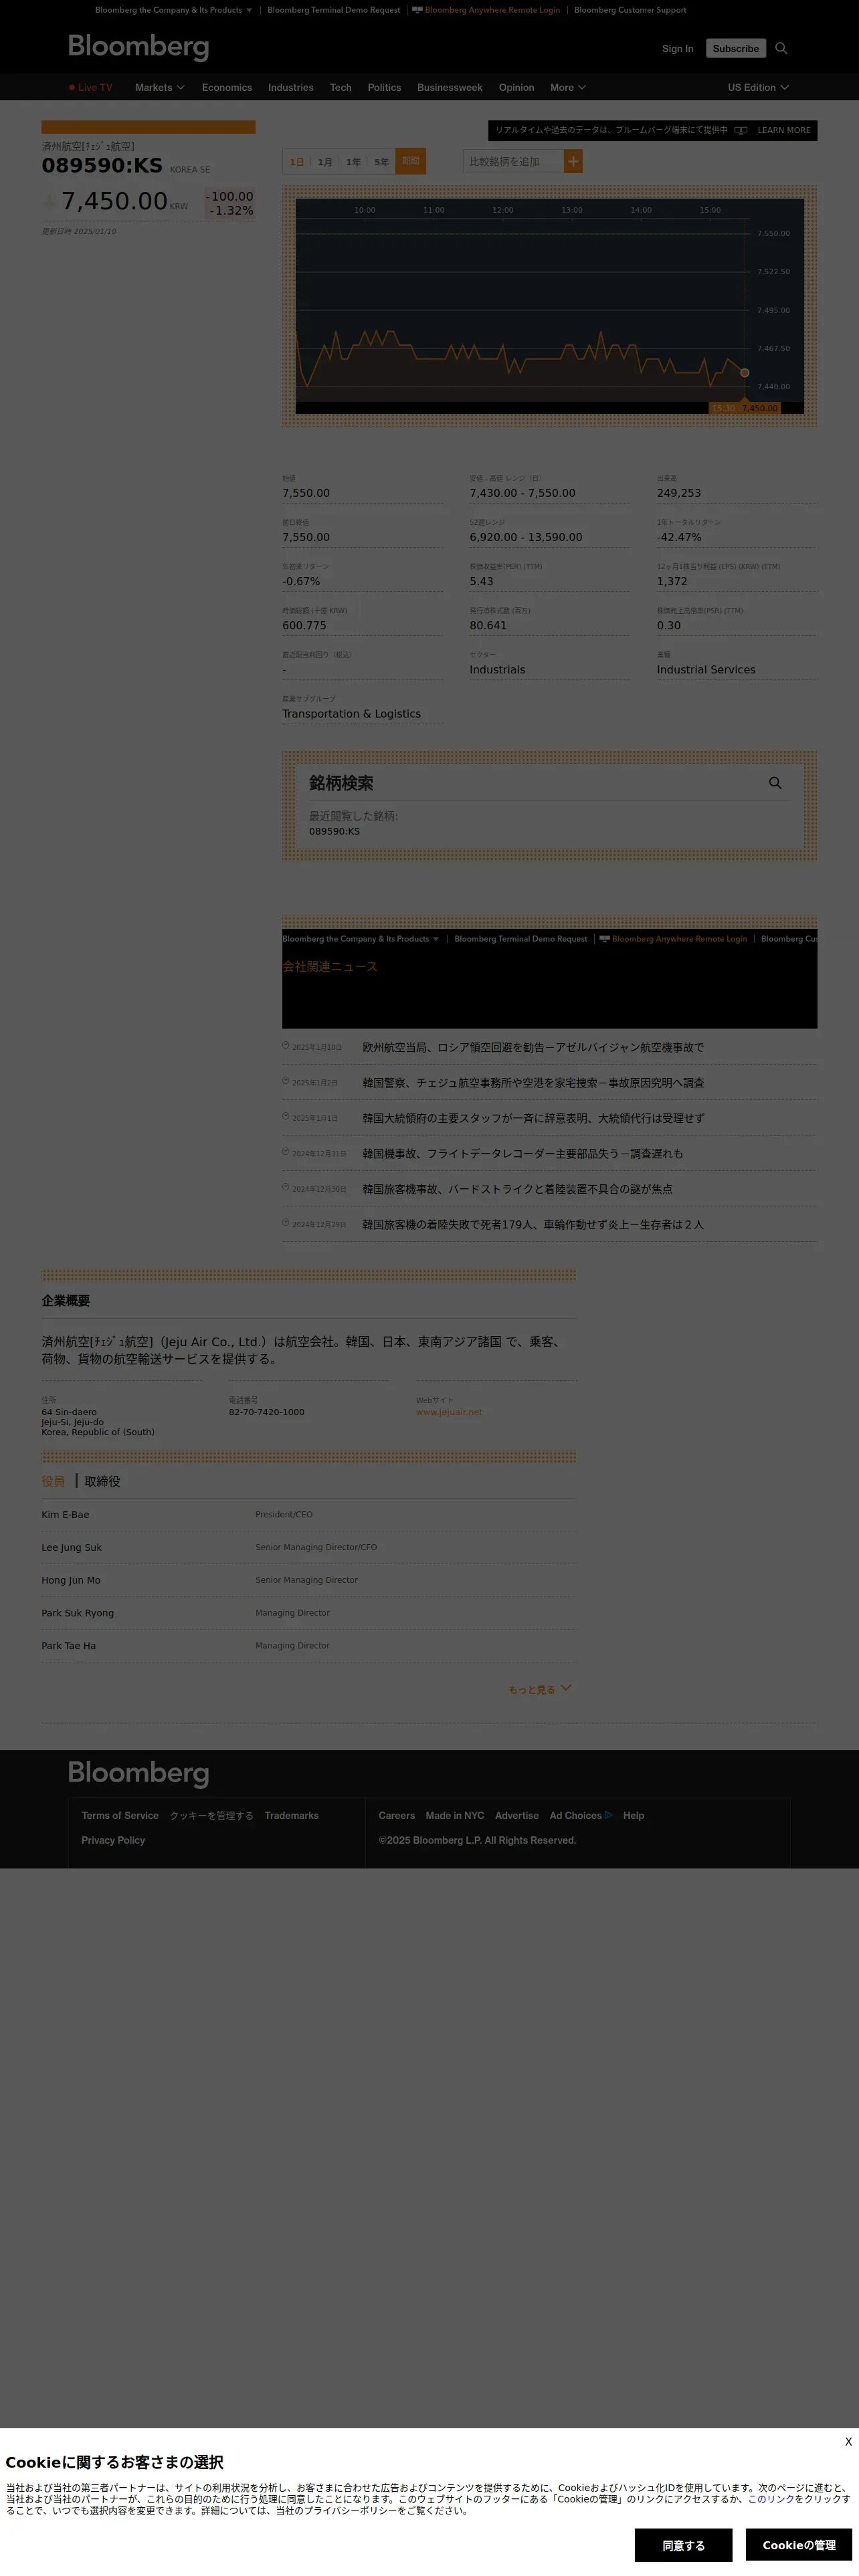Select the 1日 chart range tab
859x2576 pixels.
[x=297, y=162]
